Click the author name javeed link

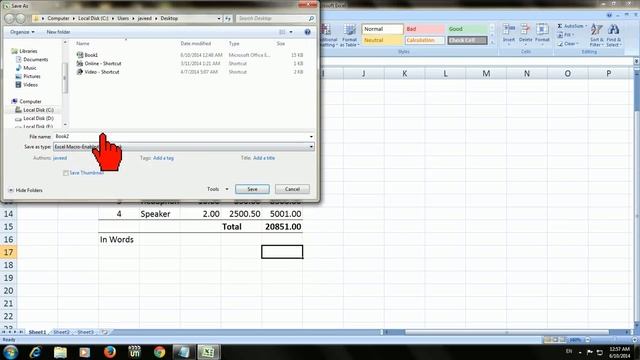click(60, 158)
